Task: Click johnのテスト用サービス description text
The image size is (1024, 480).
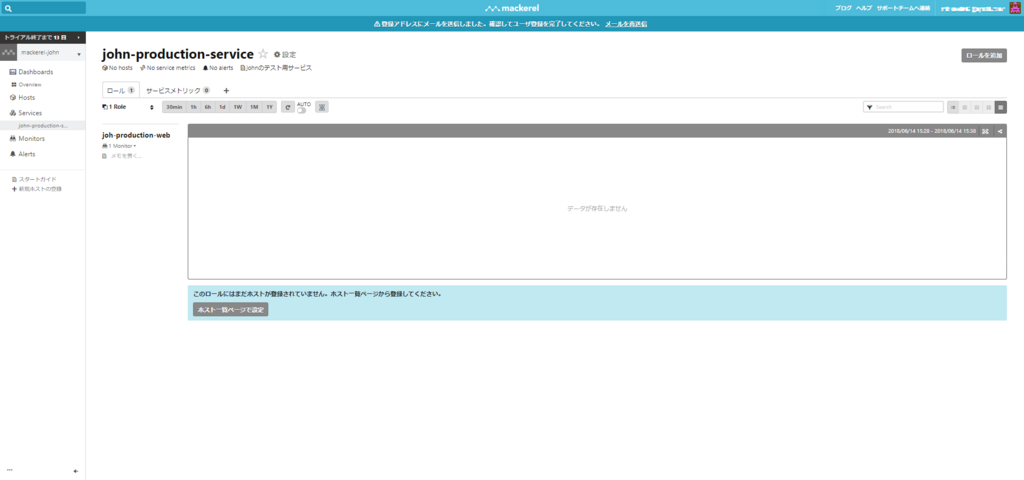Action: point(276,68)
